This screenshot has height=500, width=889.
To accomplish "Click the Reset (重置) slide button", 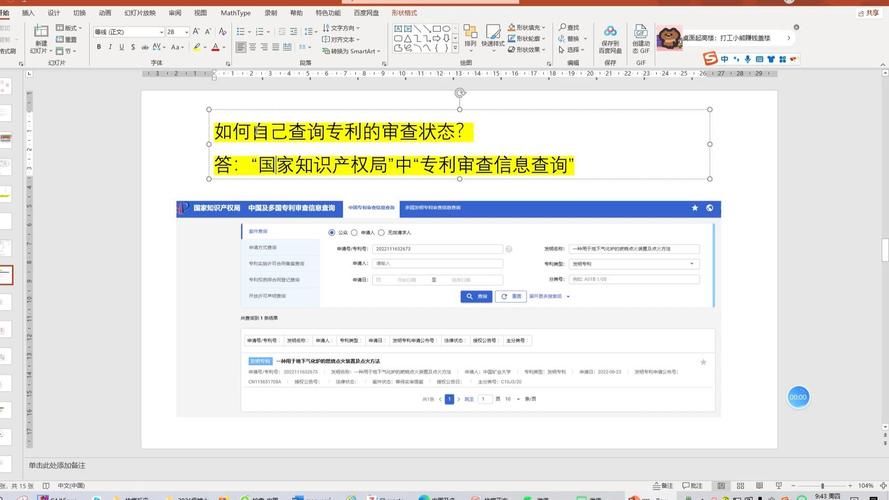I will click(x=66, y=39).
